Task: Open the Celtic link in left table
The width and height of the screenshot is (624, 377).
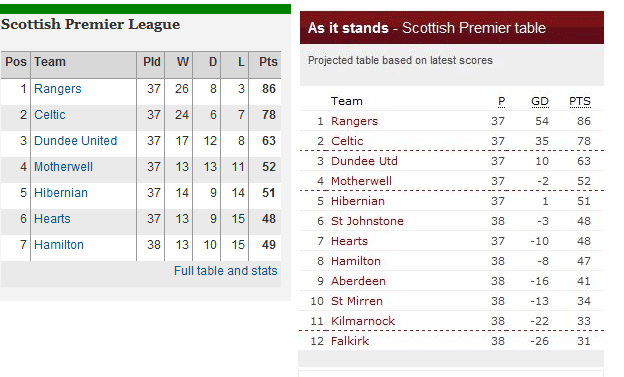Action: [50, 115]
